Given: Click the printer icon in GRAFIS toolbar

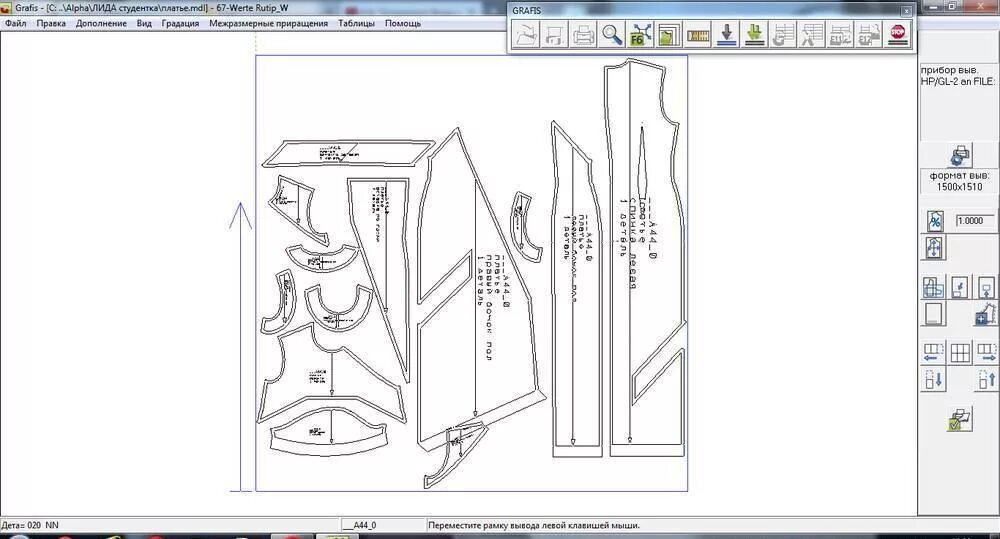Looking at the screenshot, I should click(584, 34).
